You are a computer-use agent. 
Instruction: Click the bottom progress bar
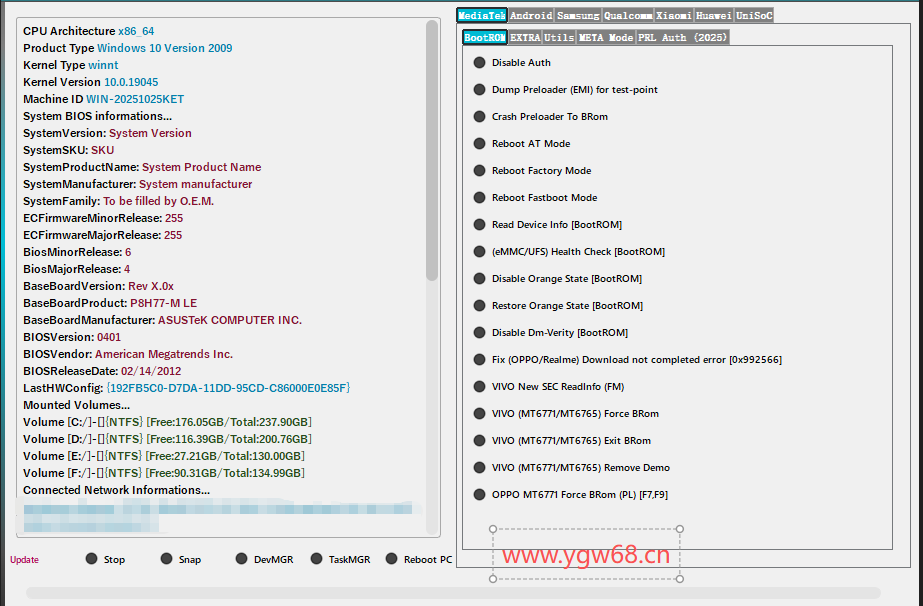click(453, 592)
